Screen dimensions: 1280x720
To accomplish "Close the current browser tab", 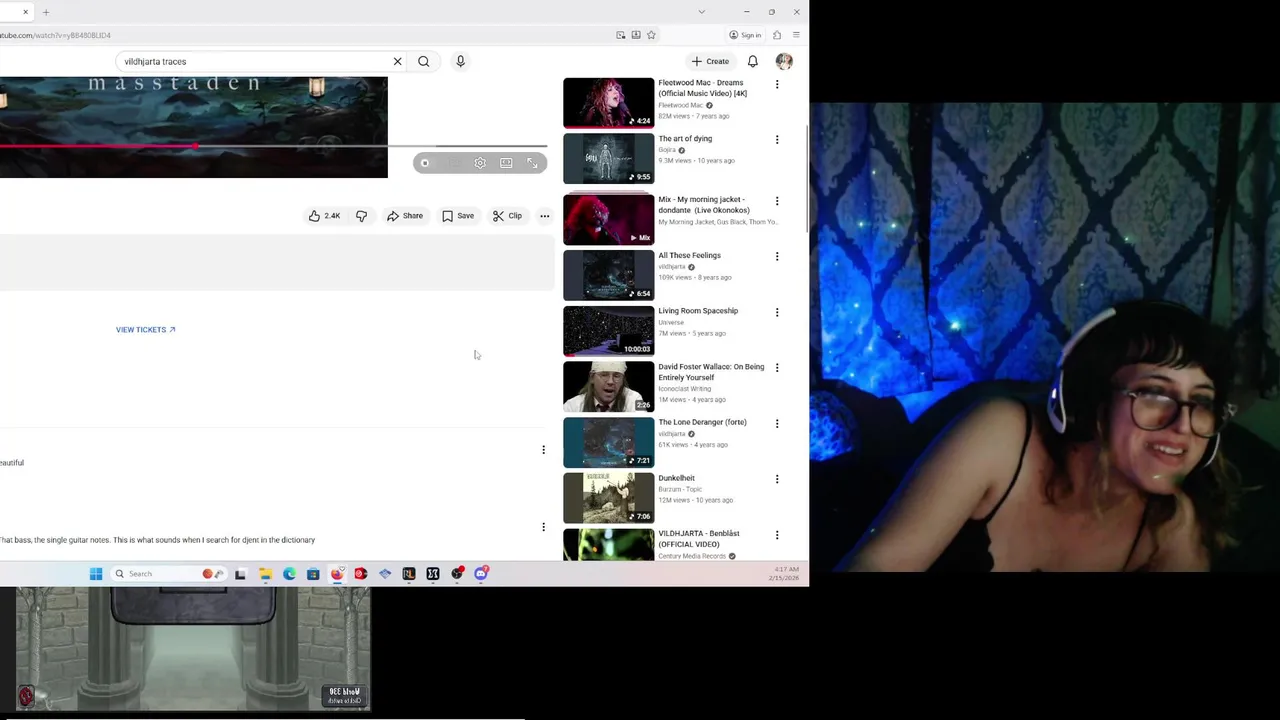I will pos(25,12).
